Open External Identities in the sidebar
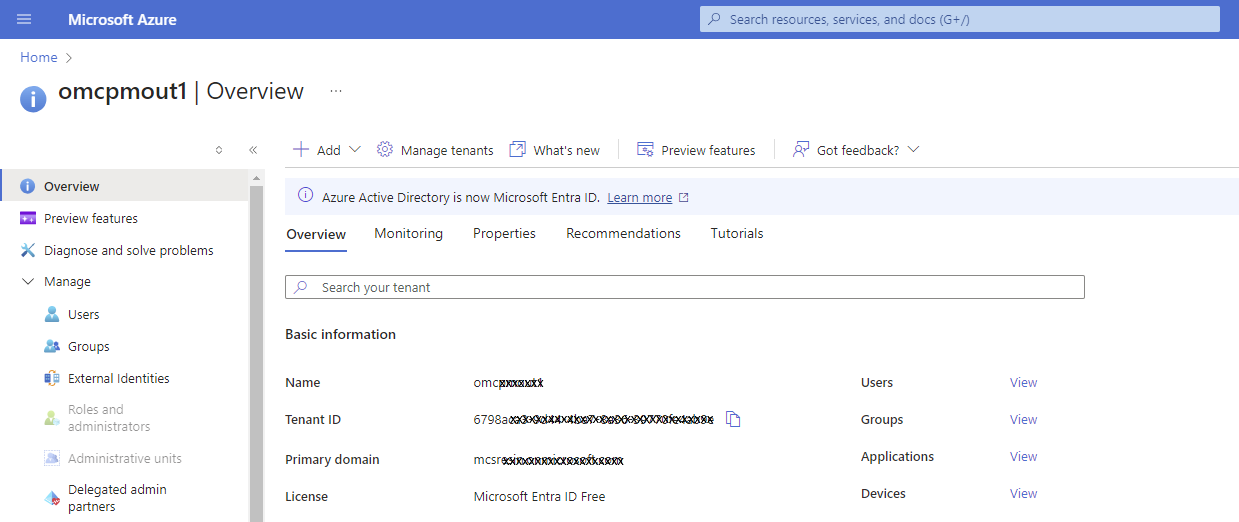Image resolution: width=1239 pixels, height=522 pixels. point(118,378)
